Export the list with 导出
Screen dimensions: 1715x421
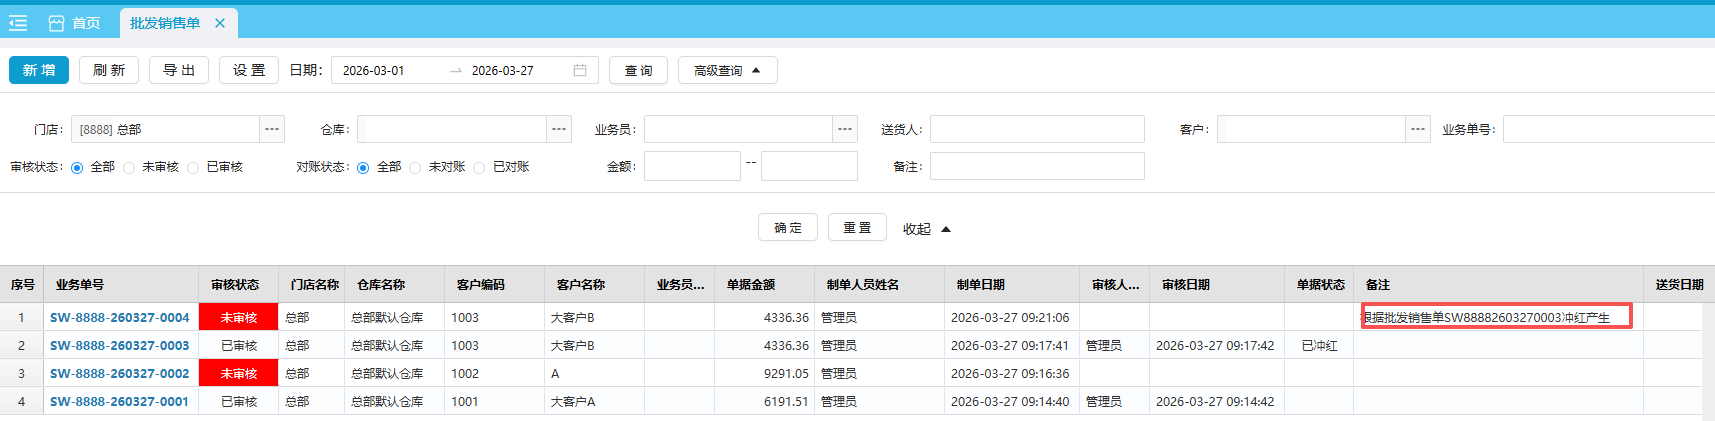[179, 70]
